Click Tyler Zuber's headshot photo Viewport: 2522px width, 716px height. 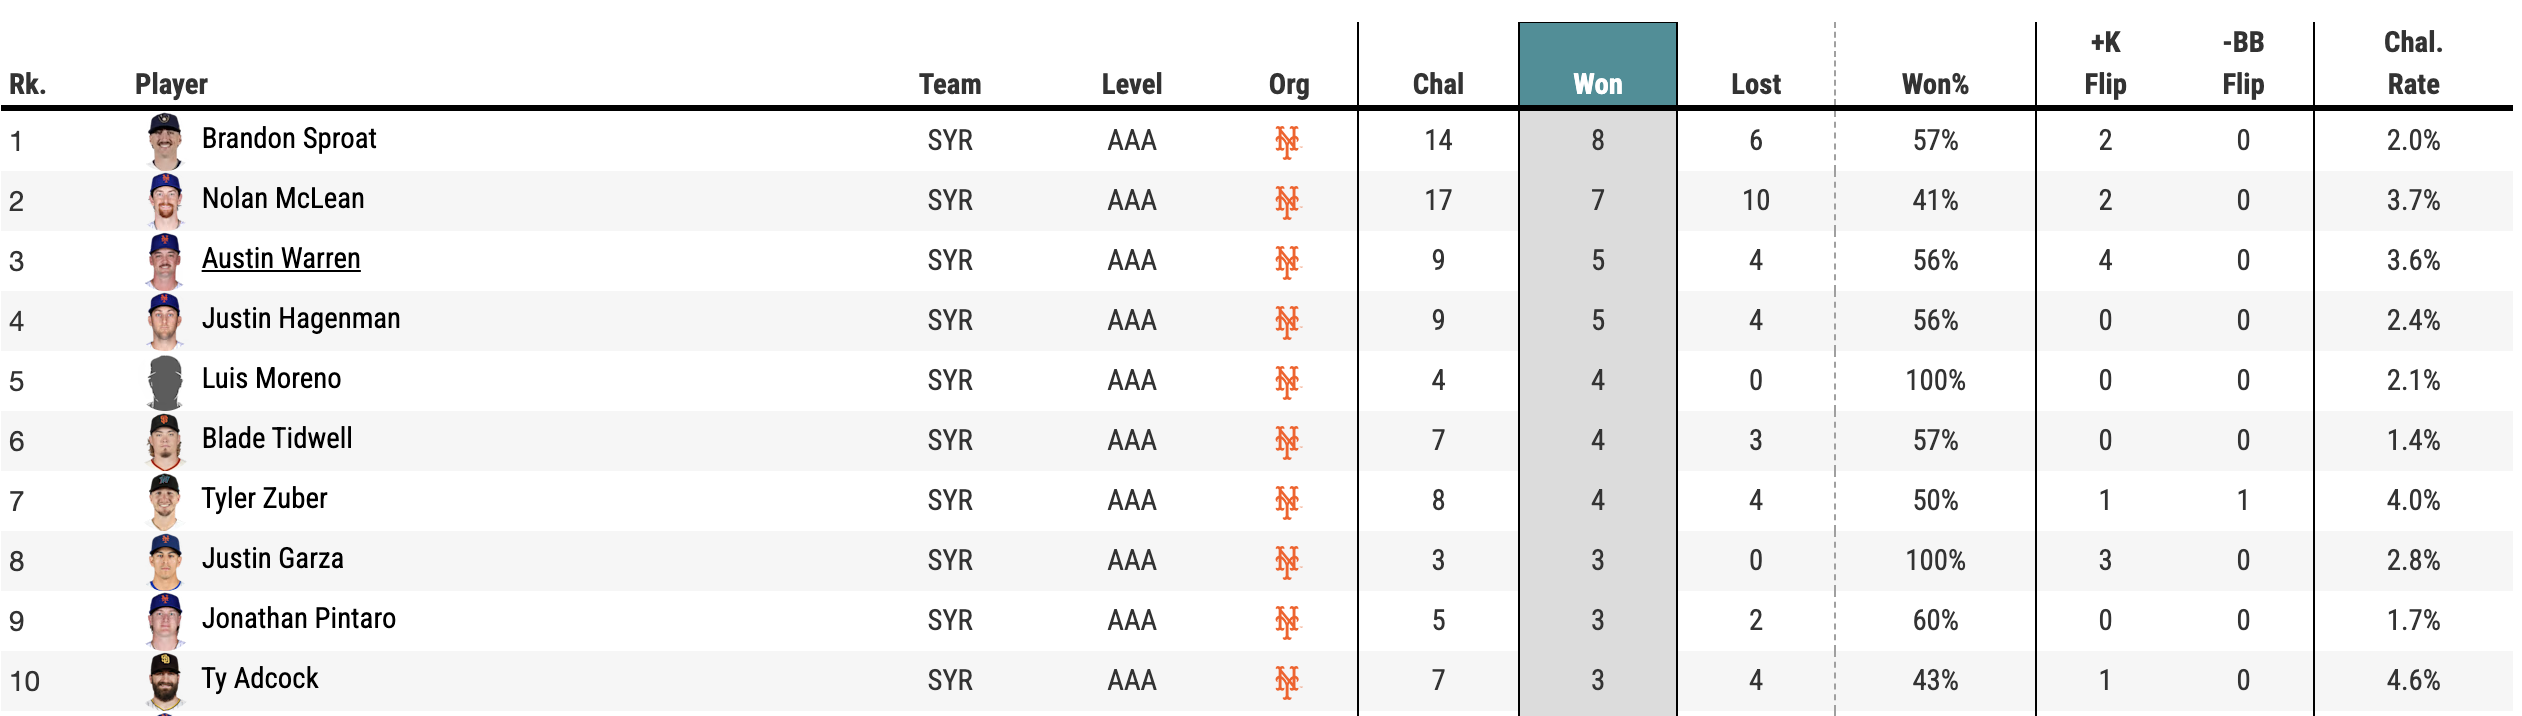point(165,500)
